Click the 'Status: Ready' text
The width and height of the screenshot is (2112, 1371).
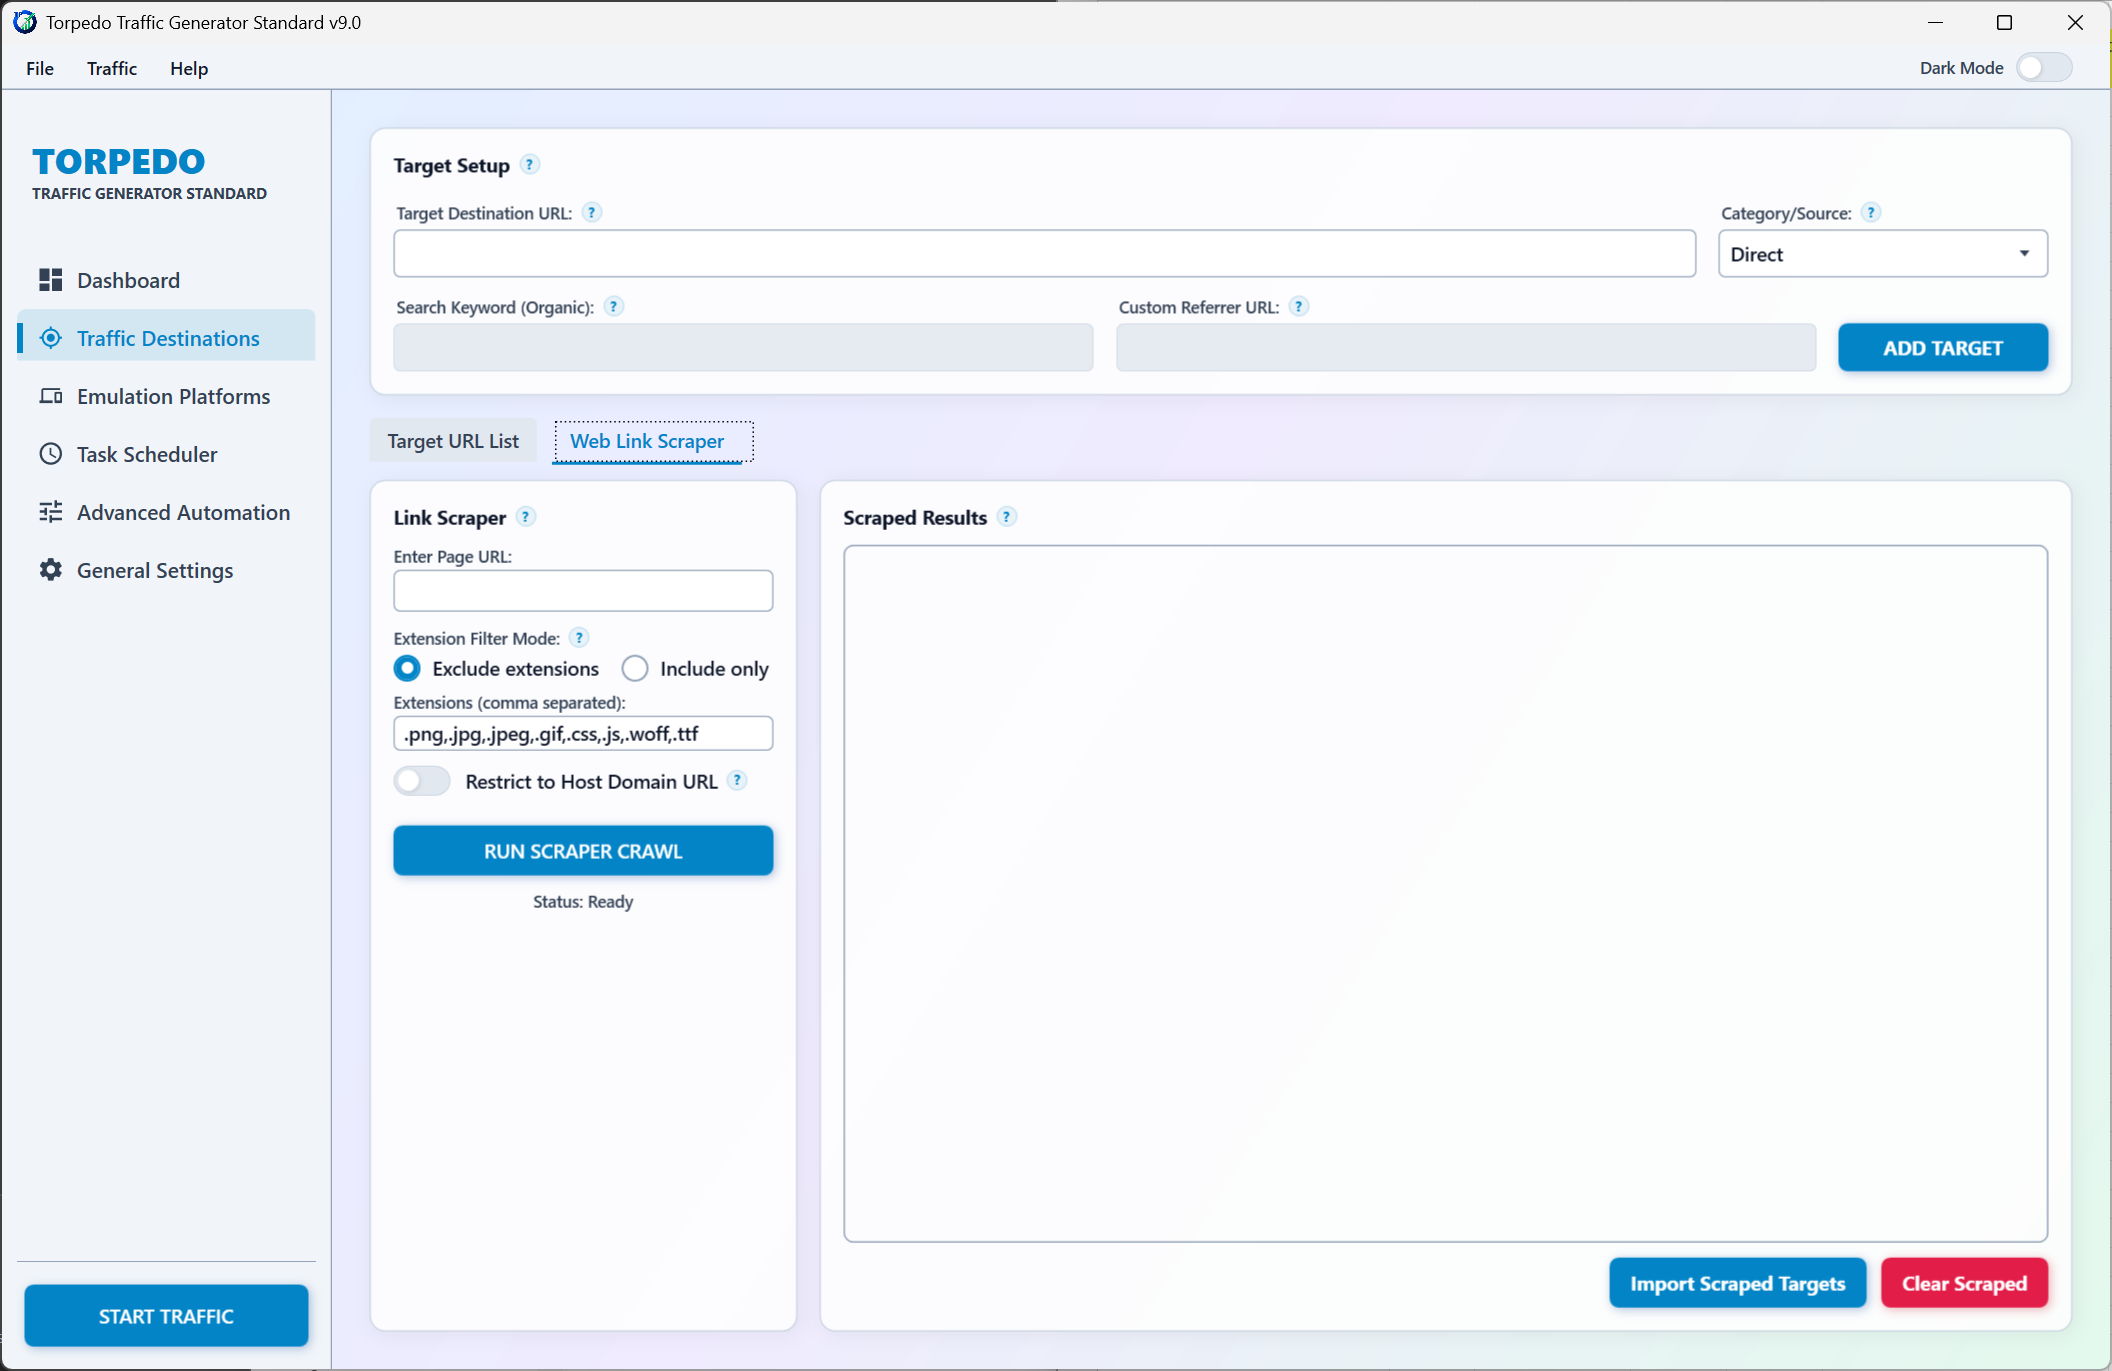583,902
